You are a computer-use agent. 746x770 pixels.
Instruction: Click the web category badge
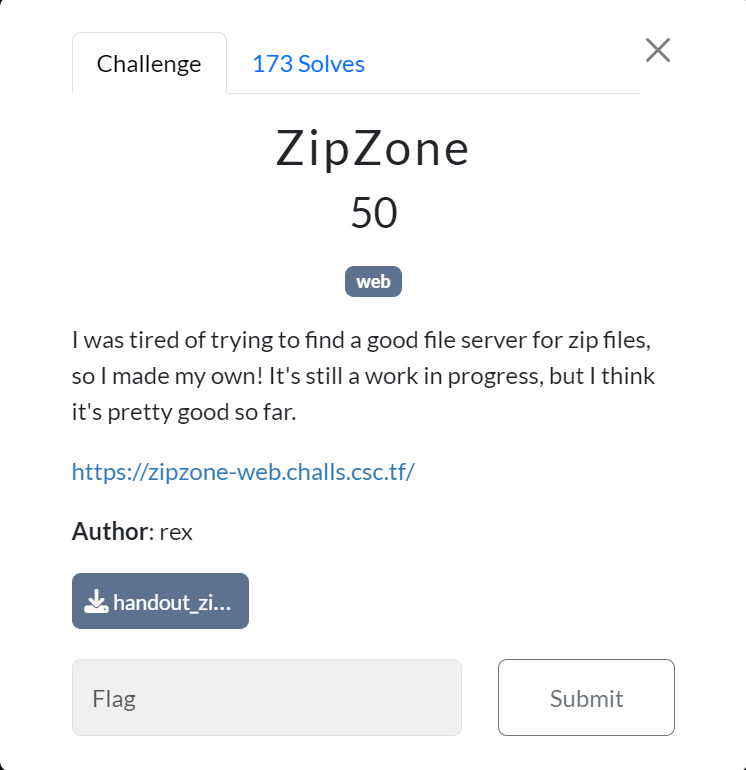click(373, 281)
